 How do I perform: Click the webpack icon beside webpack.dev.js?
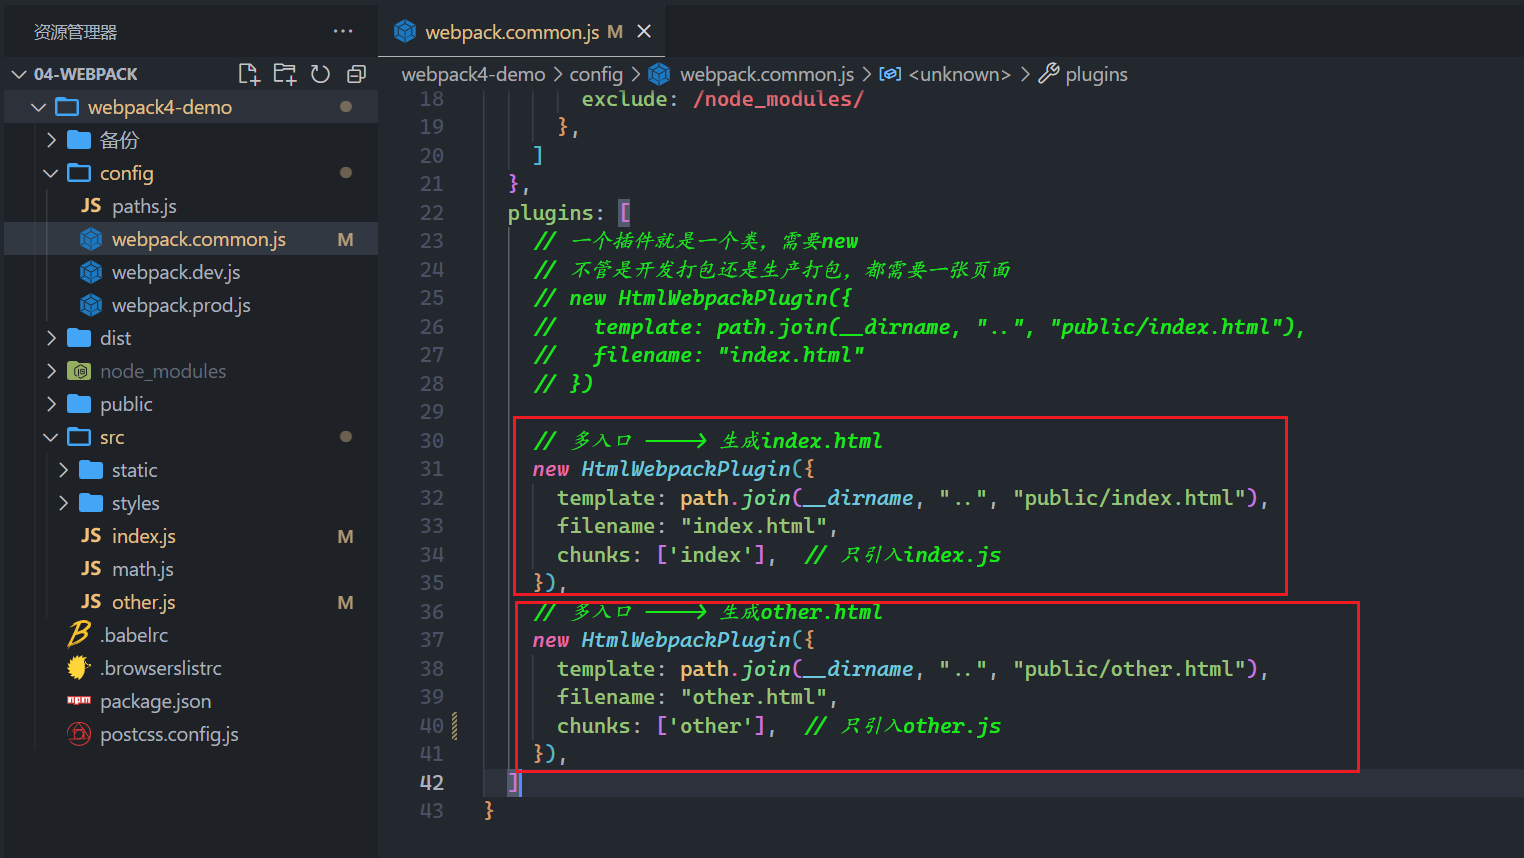click(91, 272)
